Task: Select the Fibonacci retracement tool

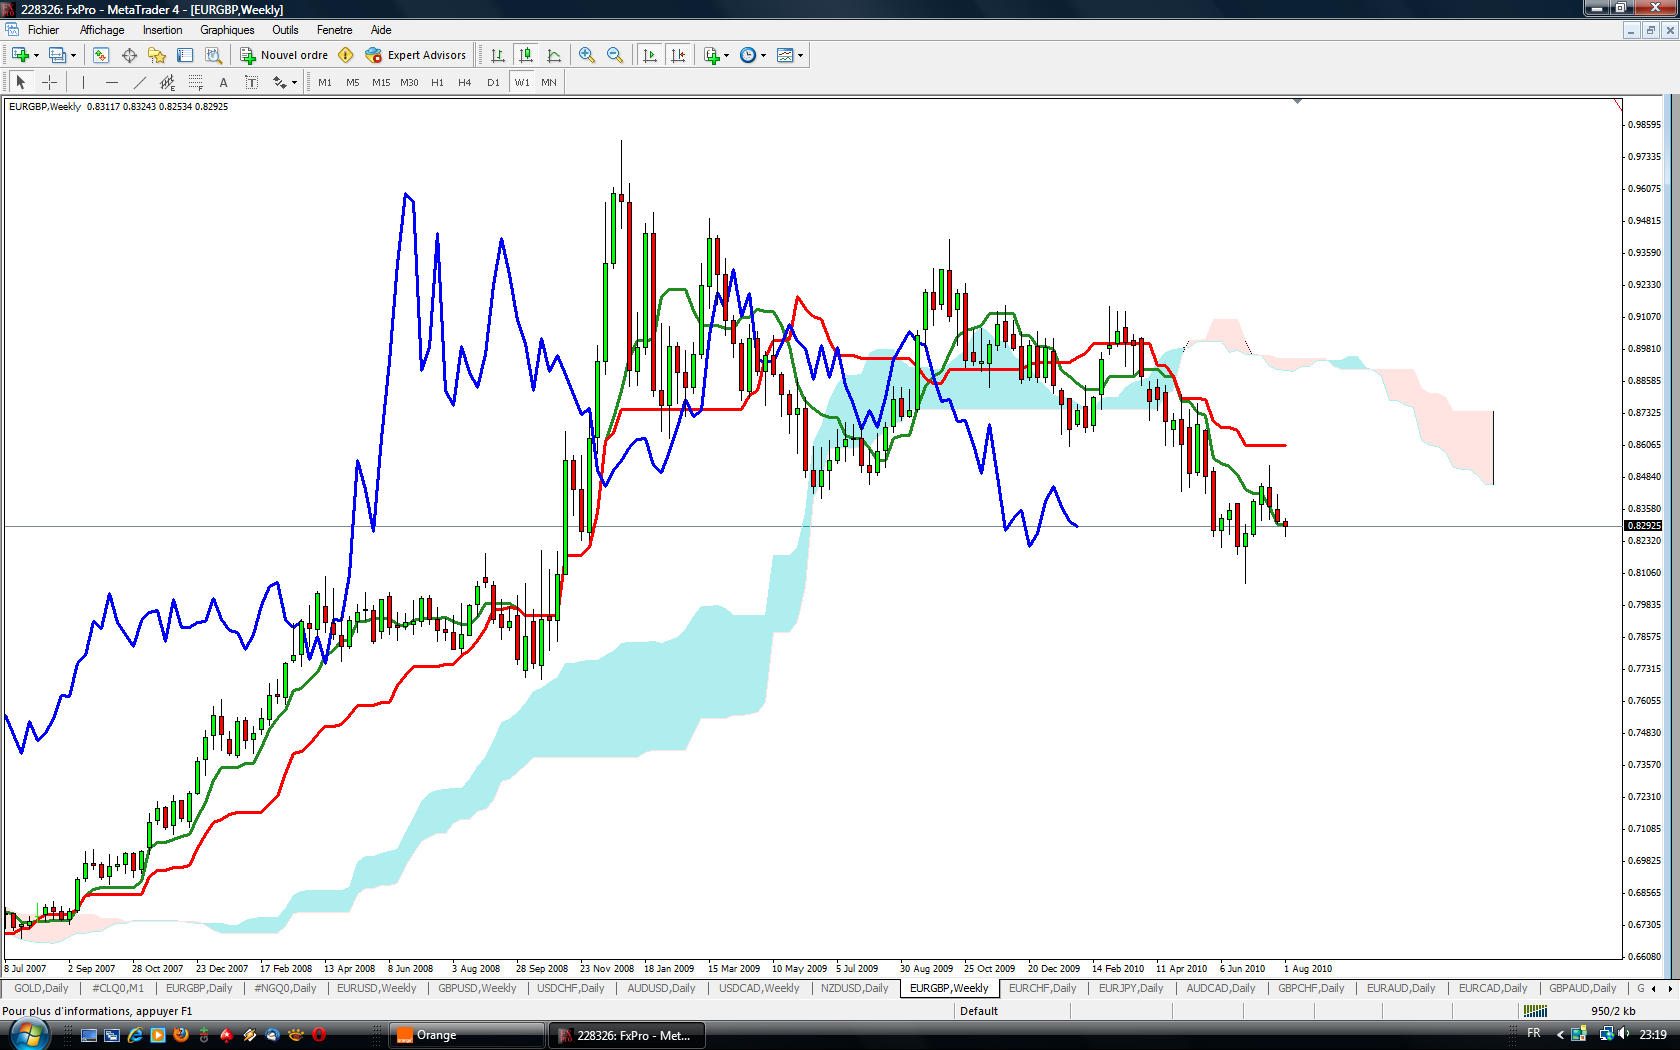Action: [x=195, y=82]
